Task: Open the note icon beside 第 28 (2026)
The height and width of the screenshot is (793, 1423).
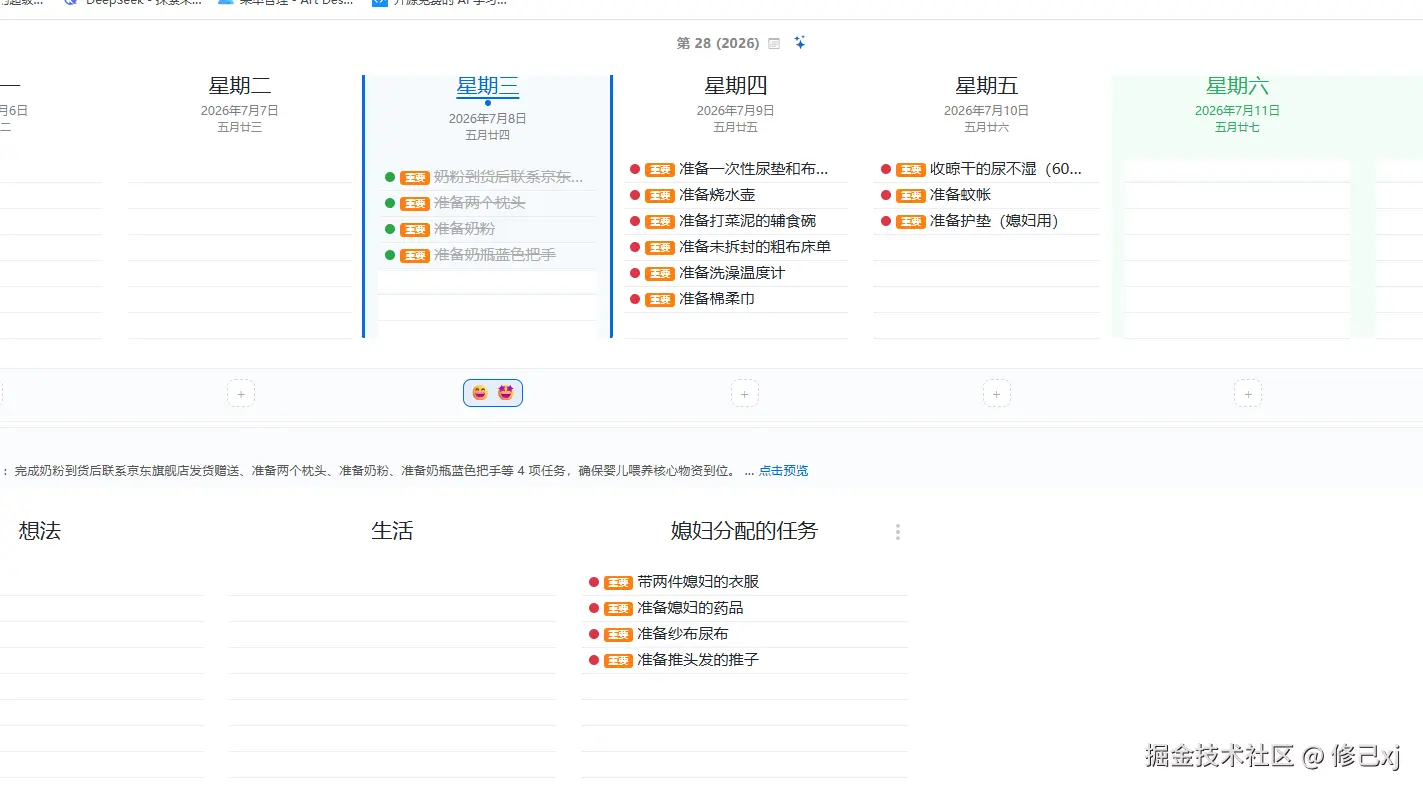Action: coord(774,43)
